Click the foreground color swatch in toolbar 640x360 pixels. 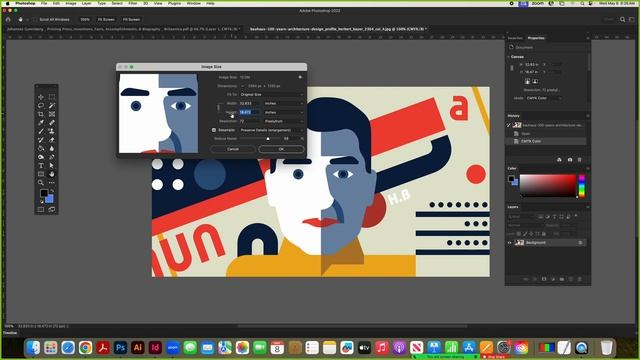coord(44,193)
